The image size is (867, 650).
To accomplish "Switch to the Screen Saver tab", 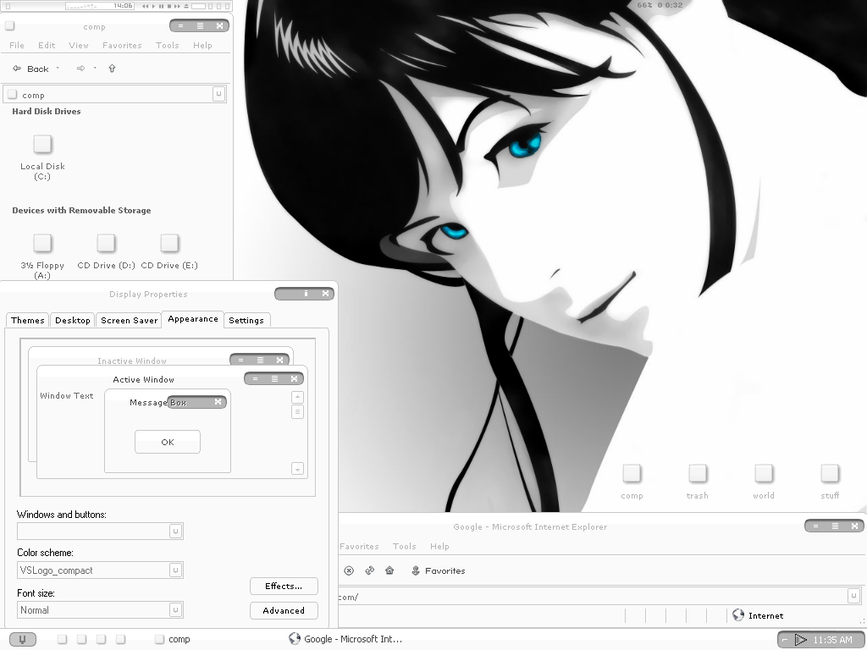I will [129, 321].
